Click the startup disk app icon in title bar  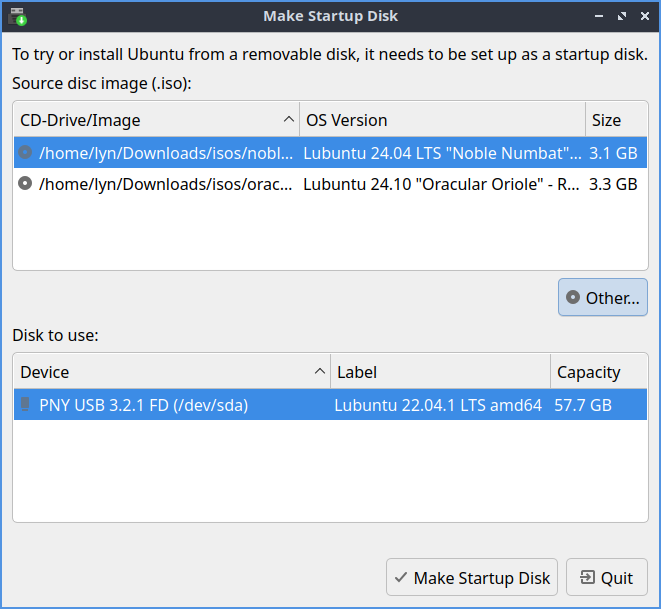pos(17,16)
